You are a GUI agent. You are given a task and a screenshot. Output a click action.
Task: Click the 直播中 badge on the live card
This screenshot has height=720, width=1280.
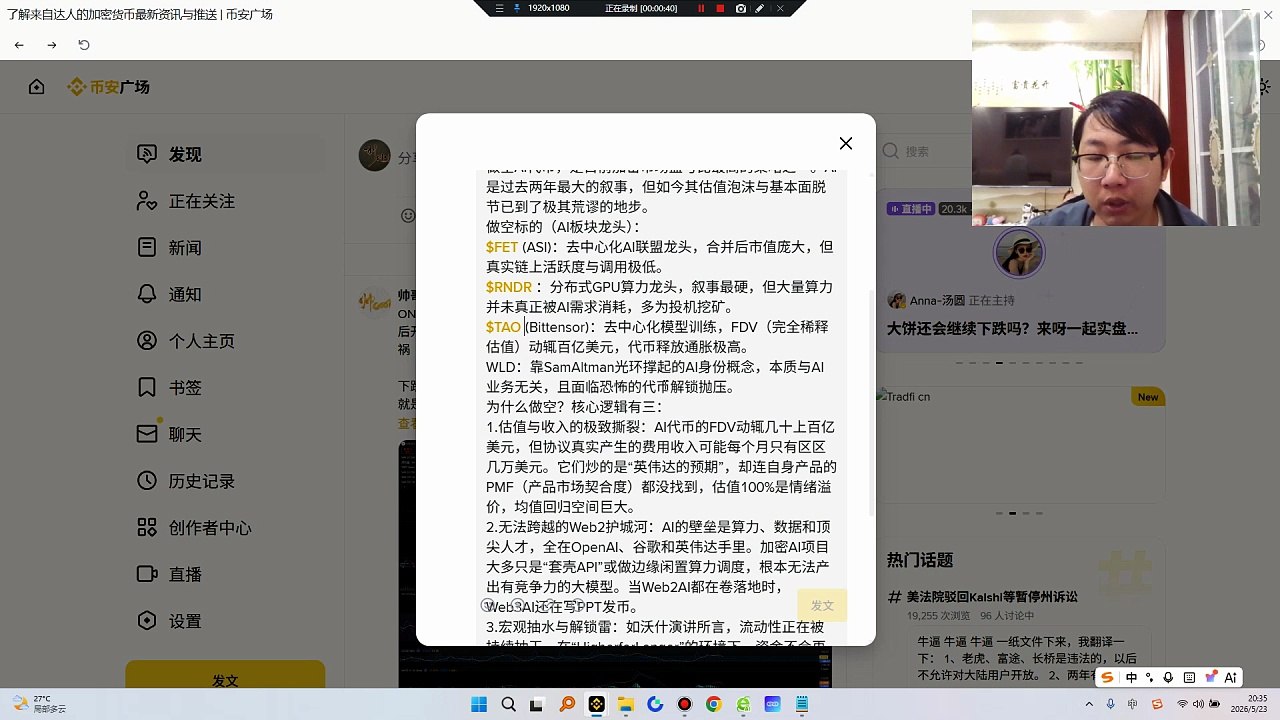coord(911,209)
